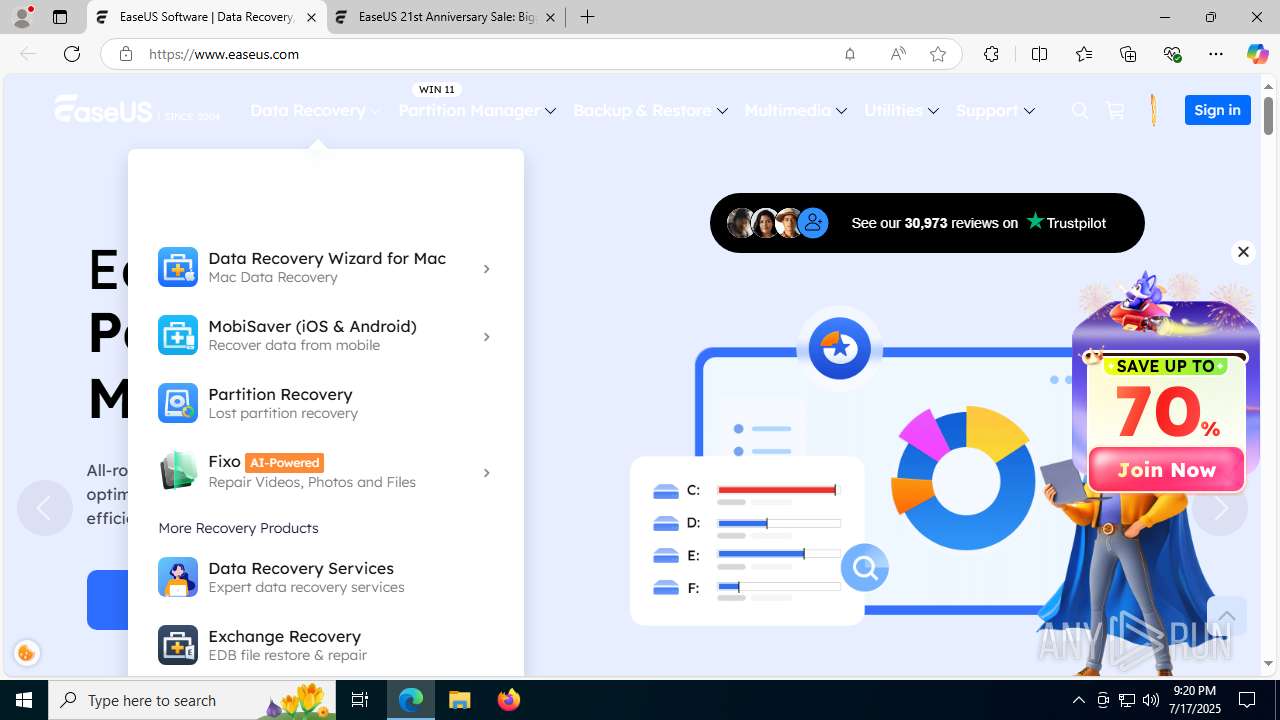
Task: Open Data Recovery Wizard for Mac icon
Action: pos(178,267)
